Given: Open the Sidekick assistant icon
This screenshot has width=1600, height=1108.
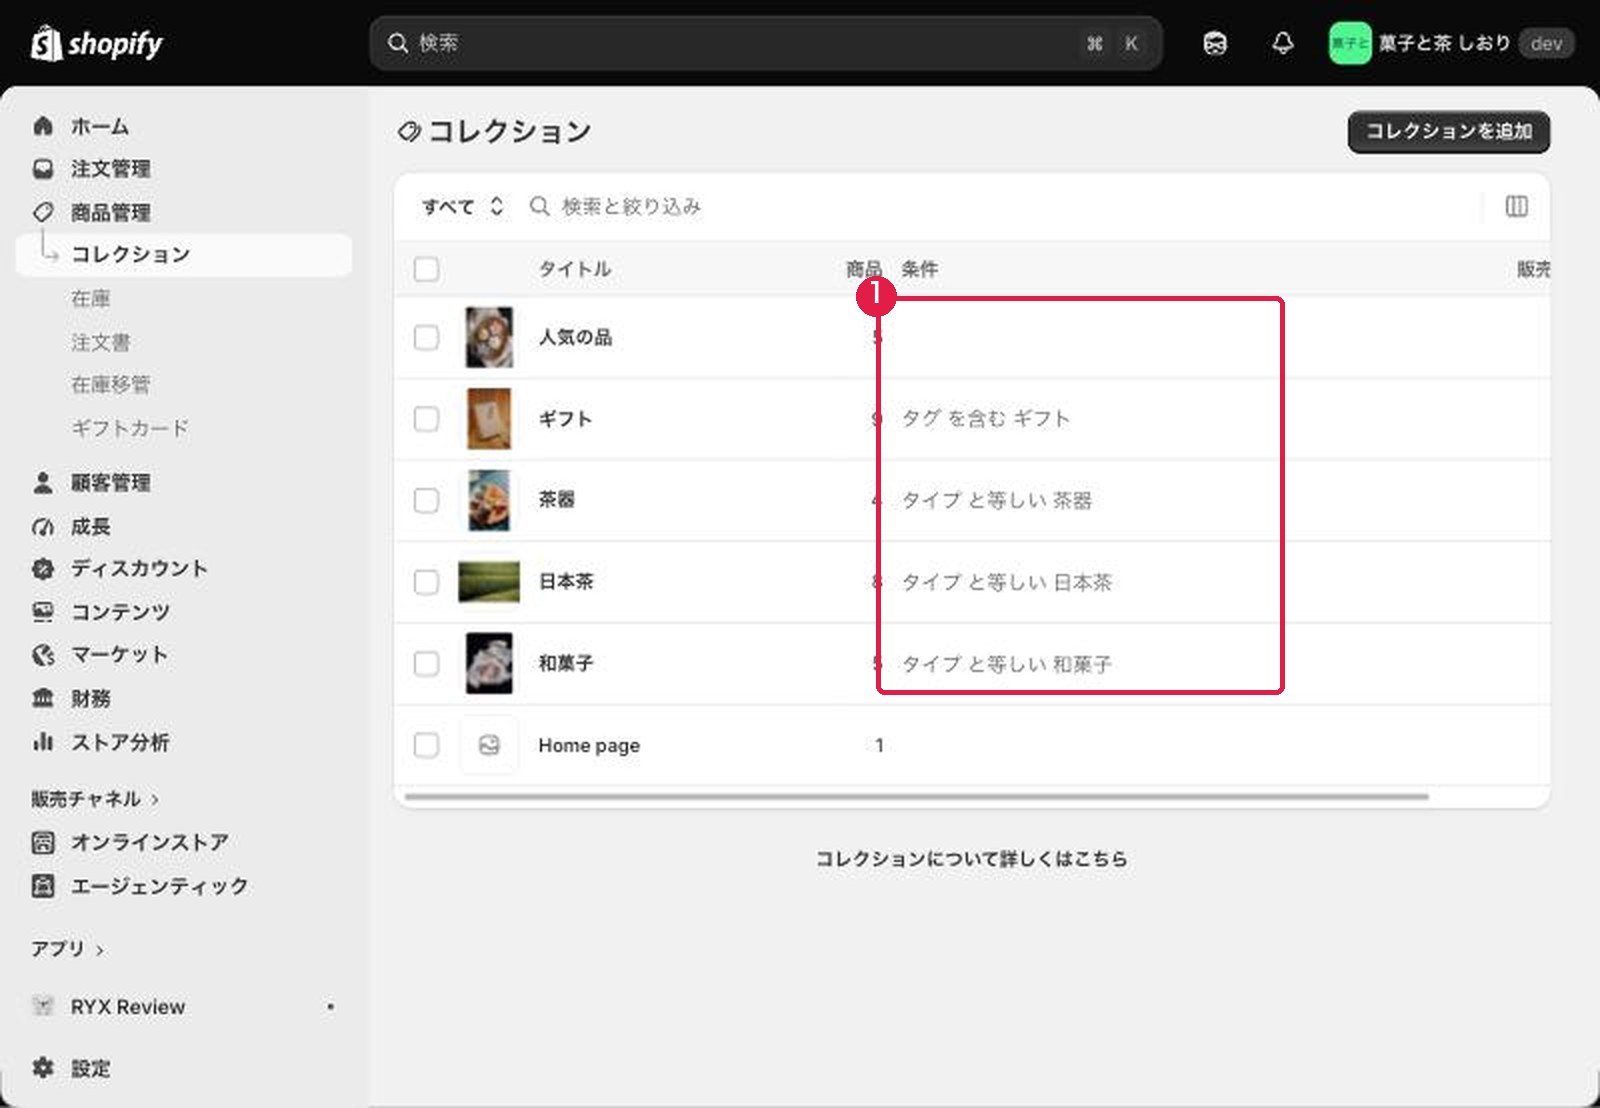Looking at the screenshot, I should point(1215,43).
